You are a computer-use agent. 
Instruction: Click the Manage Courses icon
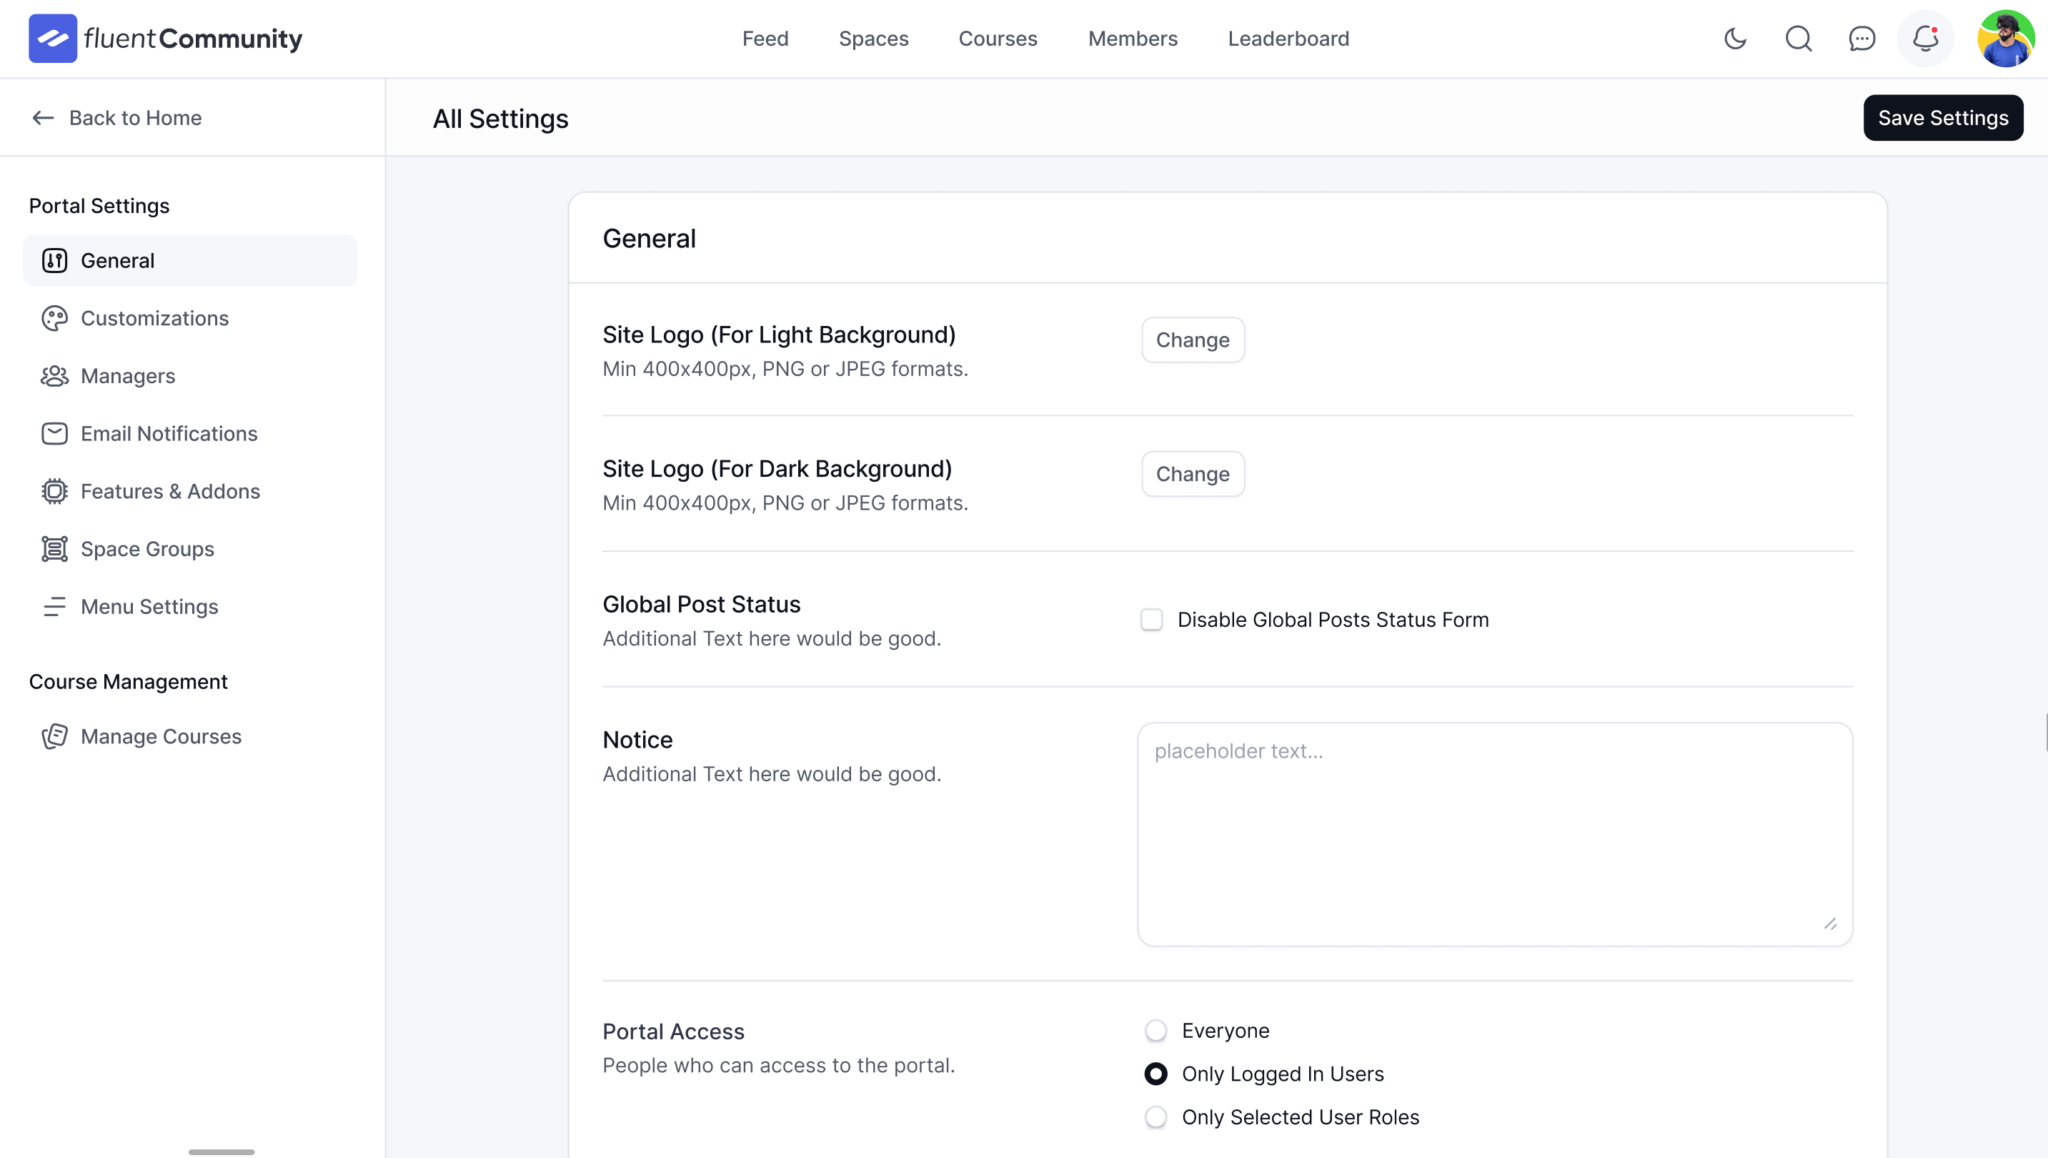55,736
